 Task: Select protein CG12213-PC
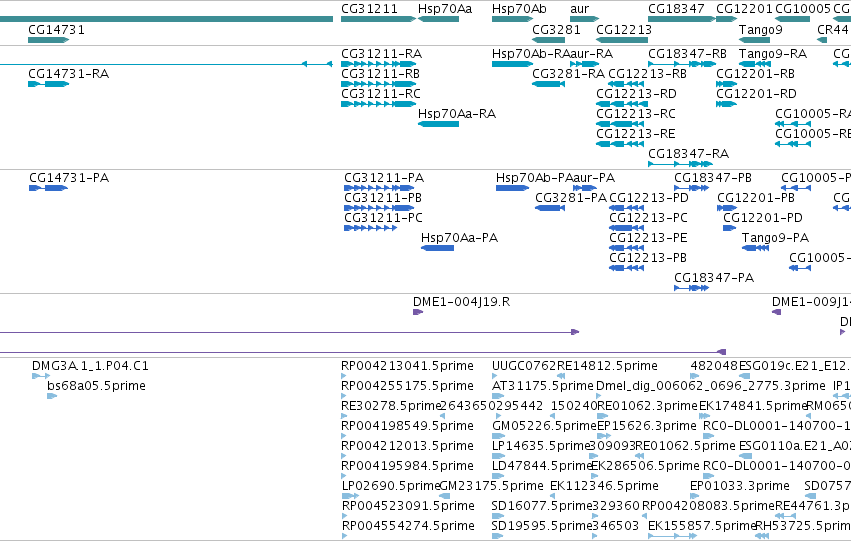(x=626, y=228)
